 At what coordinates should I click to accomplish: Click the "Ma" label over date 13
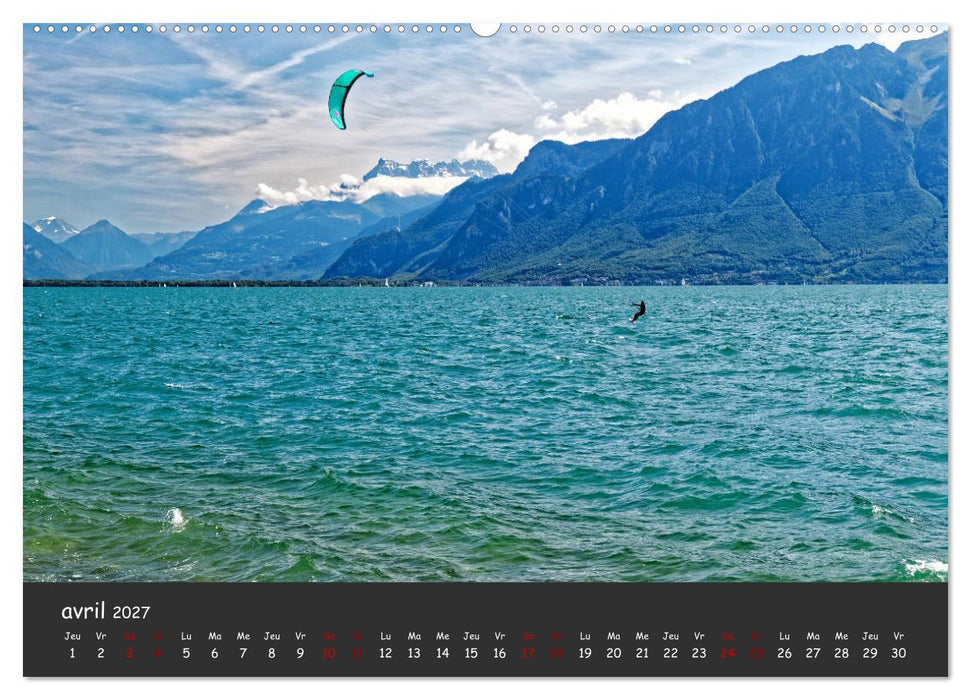coord(414,636)
